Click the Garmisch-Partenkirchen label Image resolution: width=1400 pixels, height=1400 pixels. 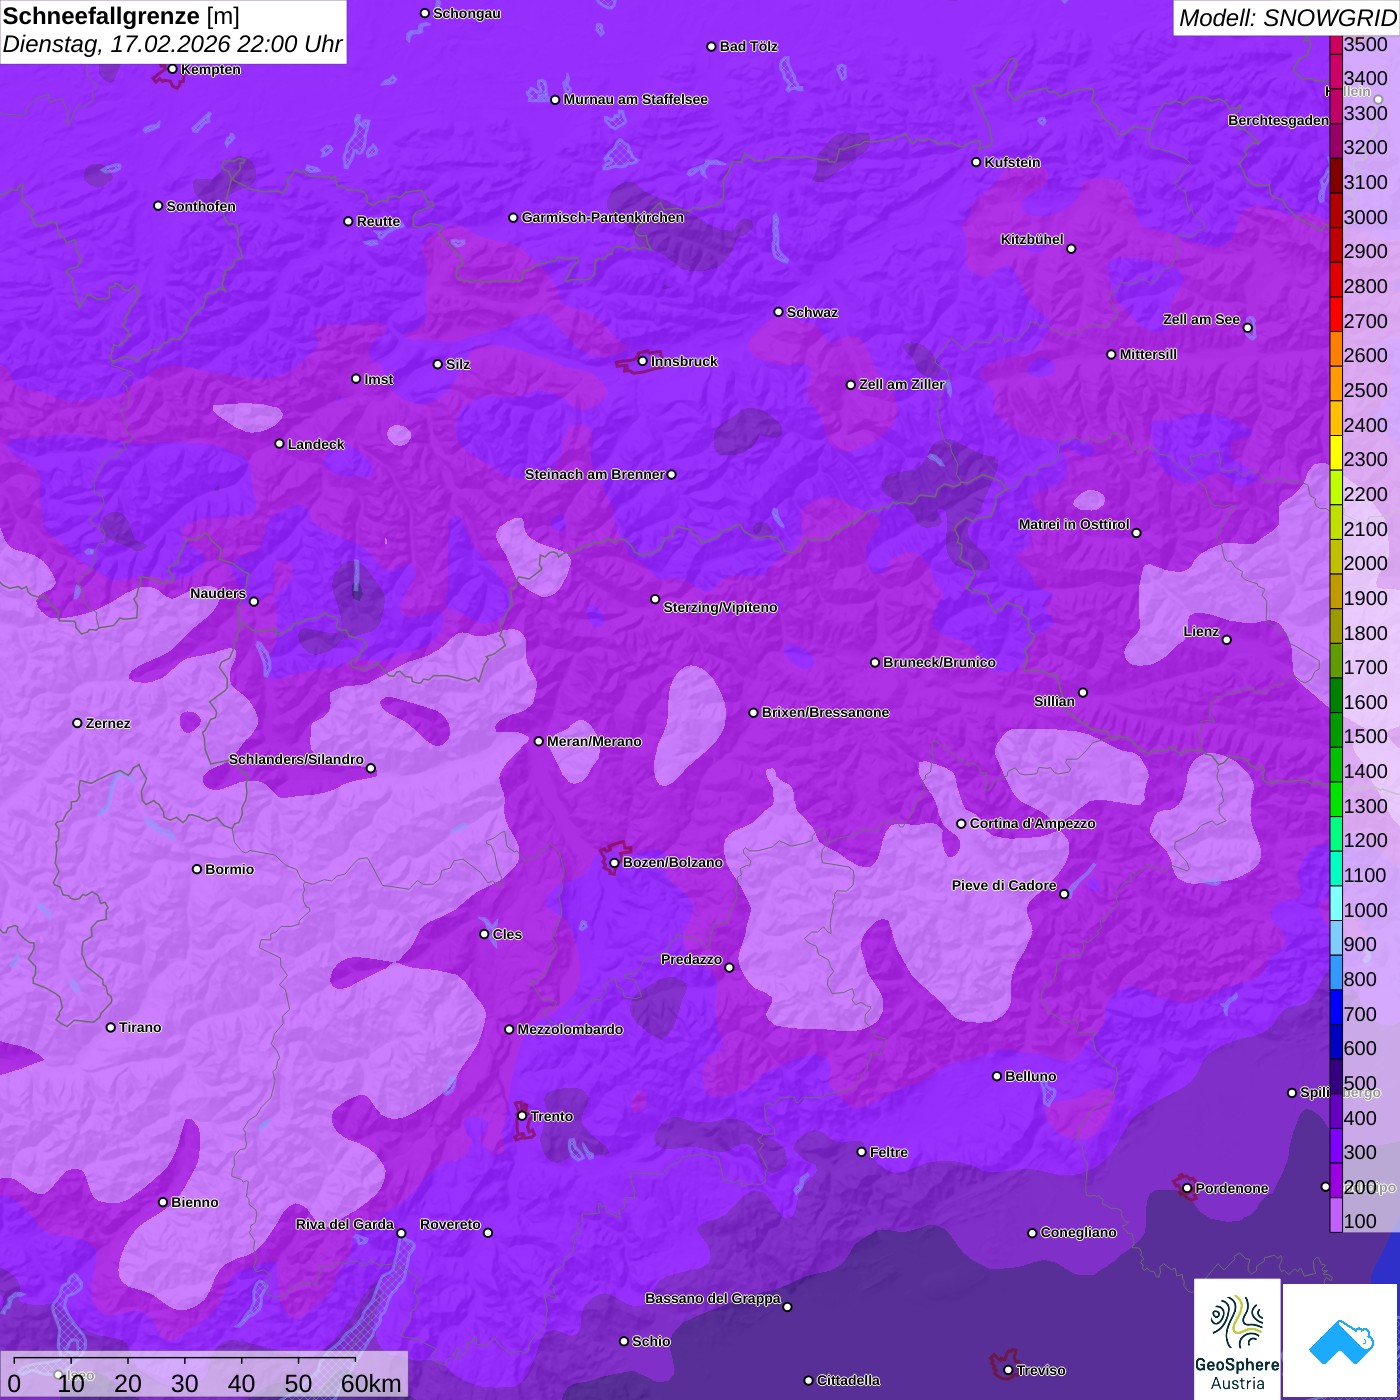pyautogui.click(x=603, y=217)
